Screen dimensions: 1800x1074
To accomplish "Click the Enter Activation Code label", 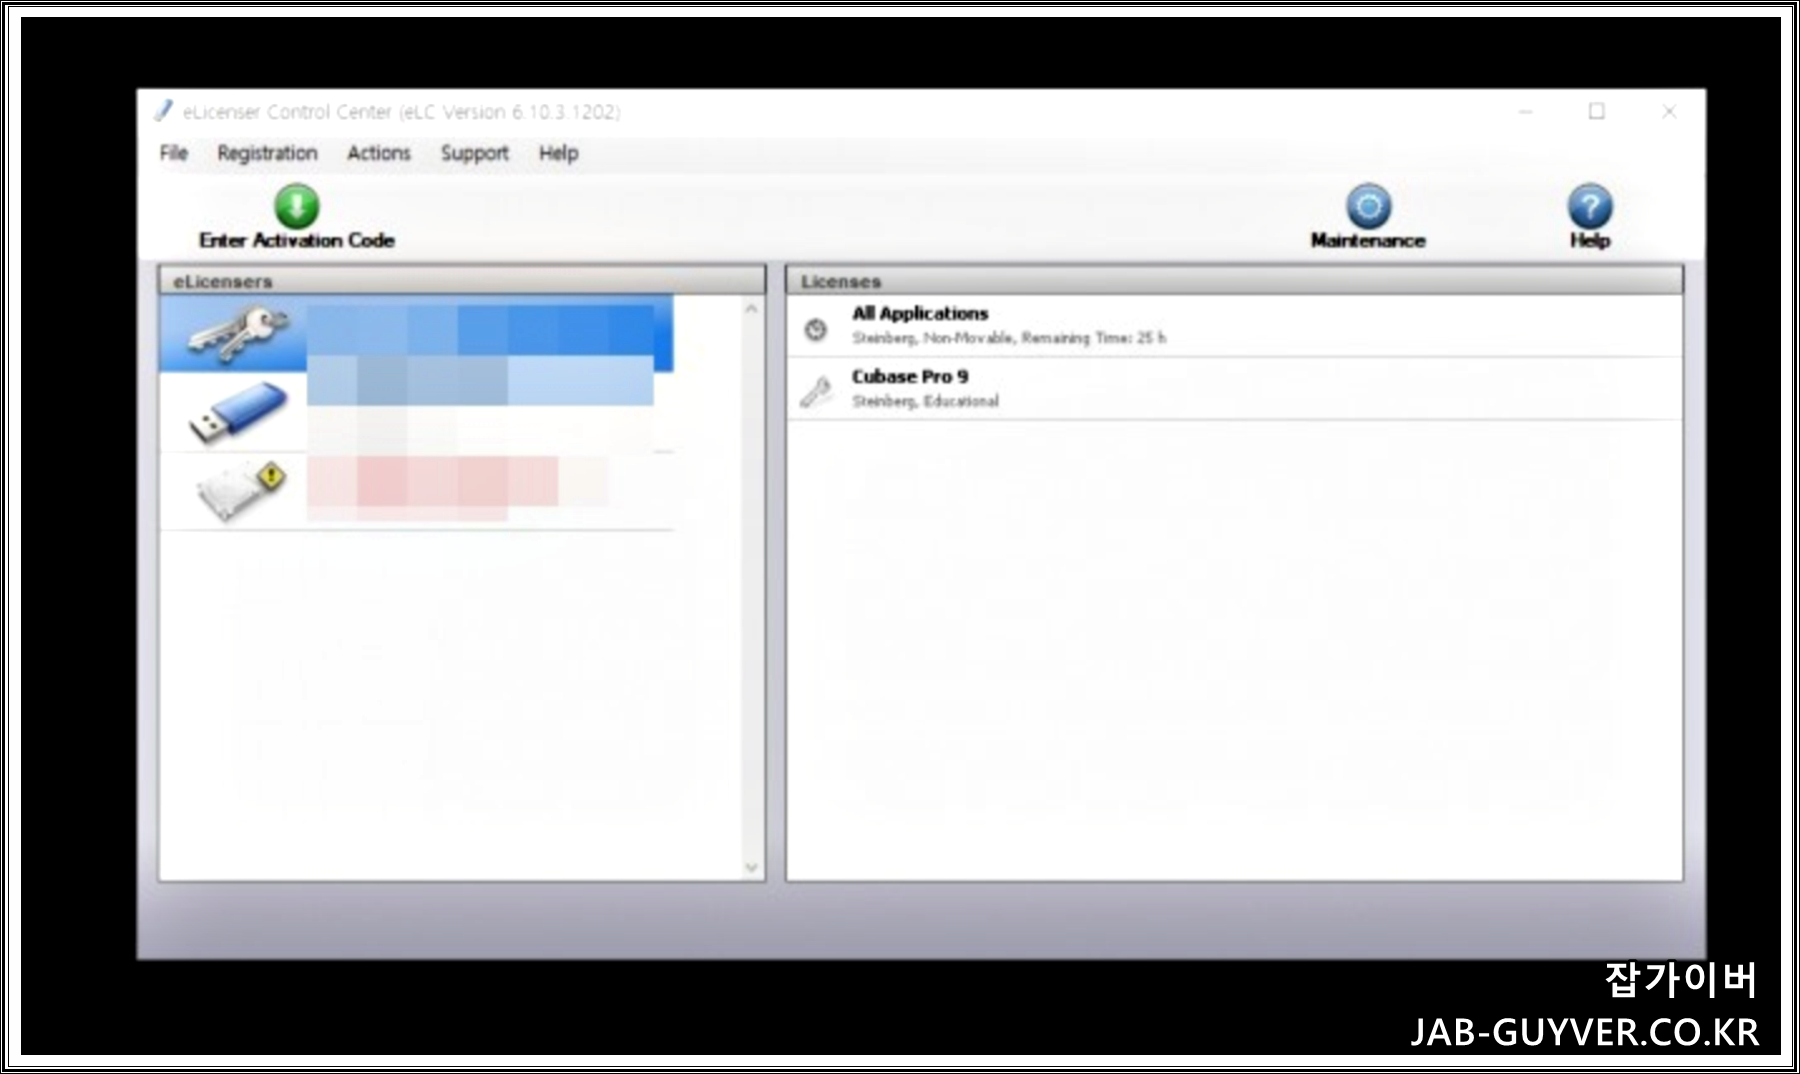I will [x=297, y=240].
